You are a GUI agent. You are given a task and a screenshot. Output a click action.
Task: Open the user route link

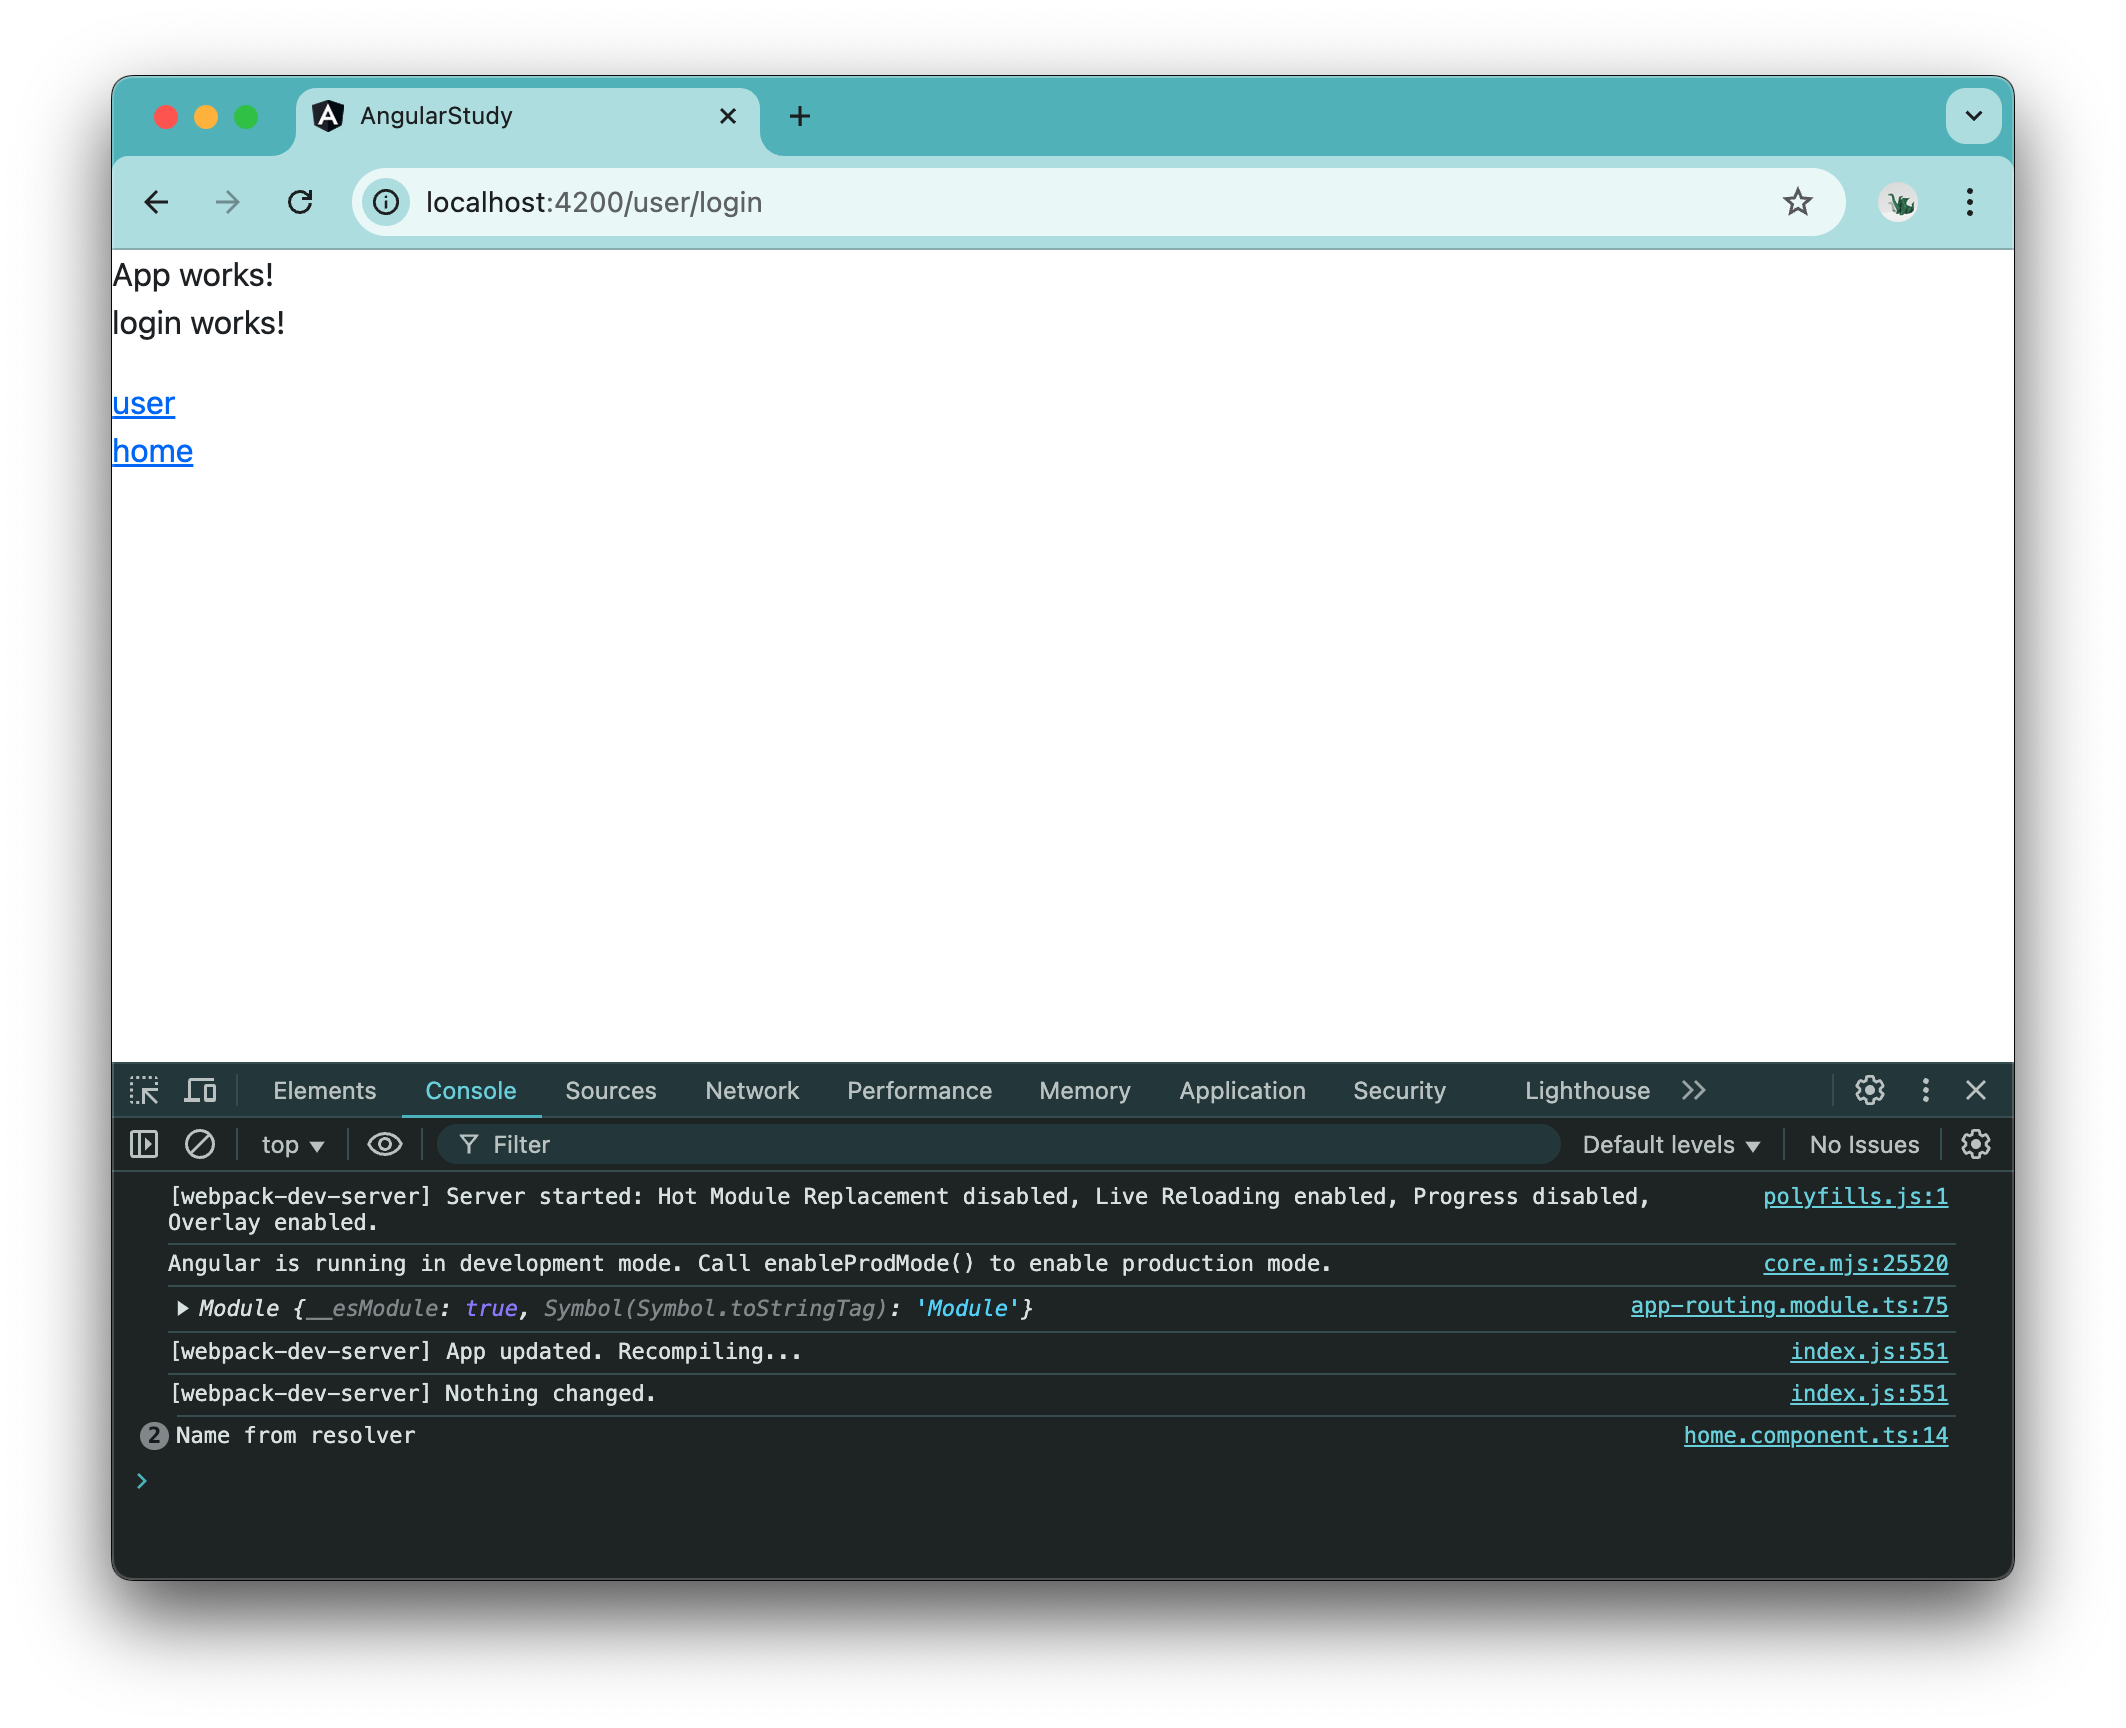pos(142,403)
